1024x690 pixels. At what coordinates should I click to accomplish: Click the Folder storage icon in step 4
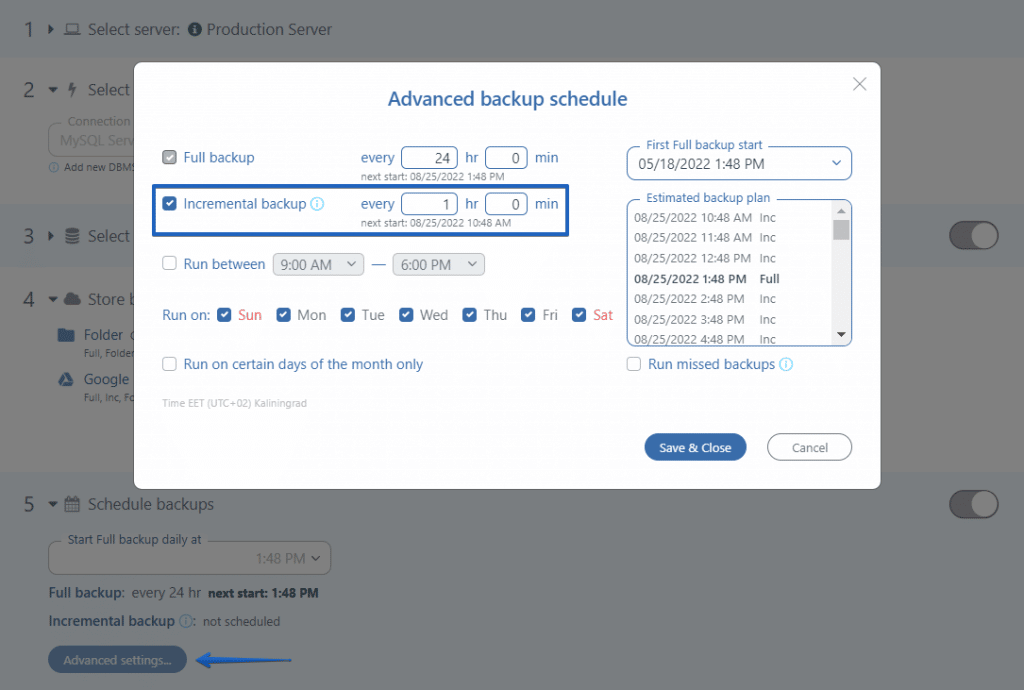coord(64,334)
